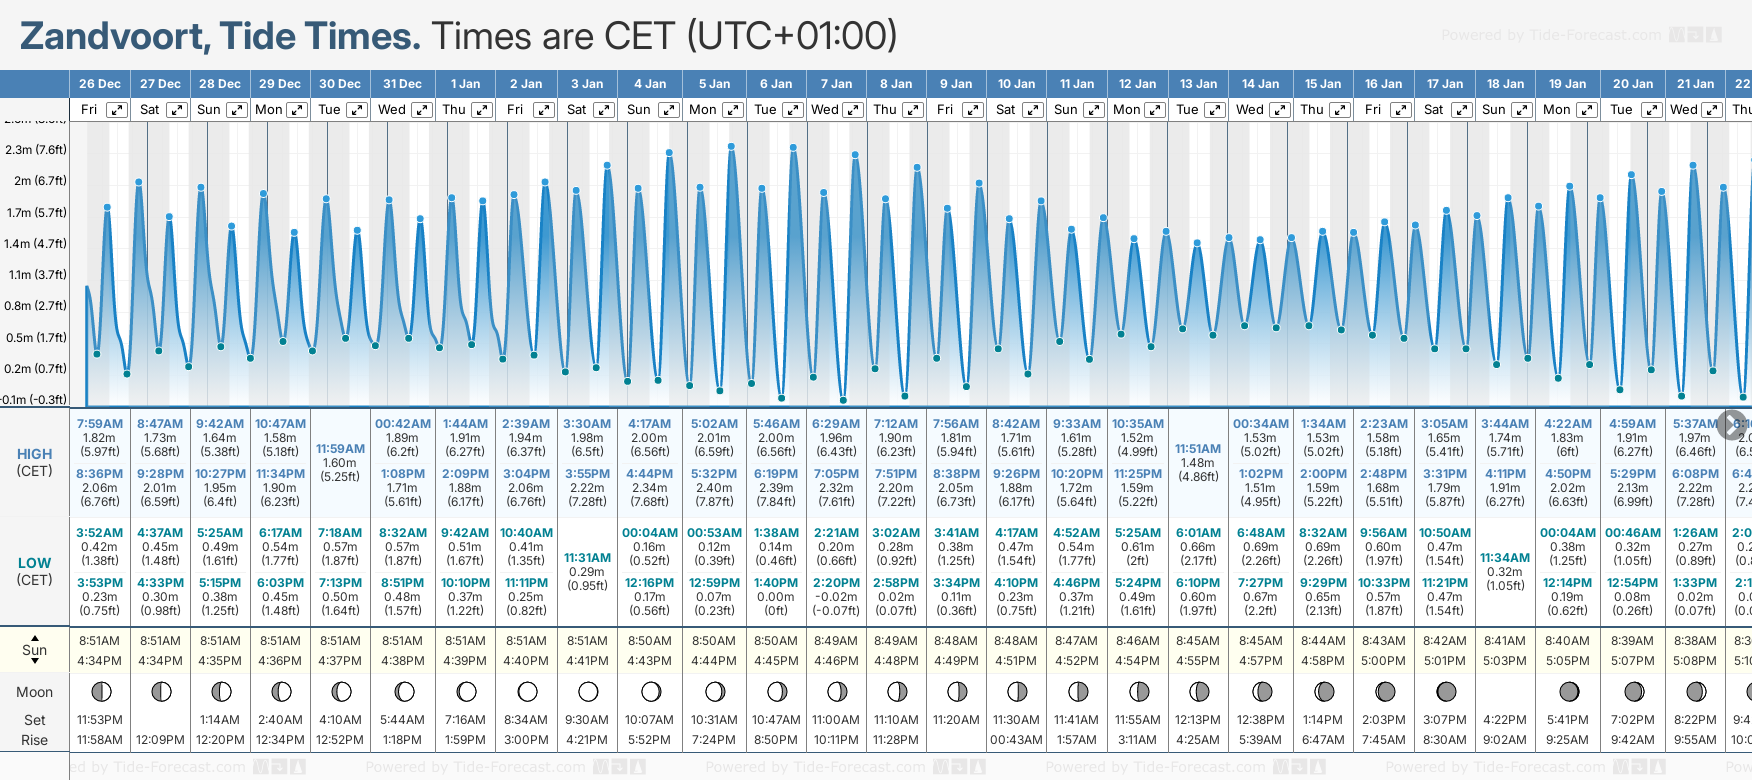
Task: Open expanded view for Thu 1 Jan
Action: [482, 110]
